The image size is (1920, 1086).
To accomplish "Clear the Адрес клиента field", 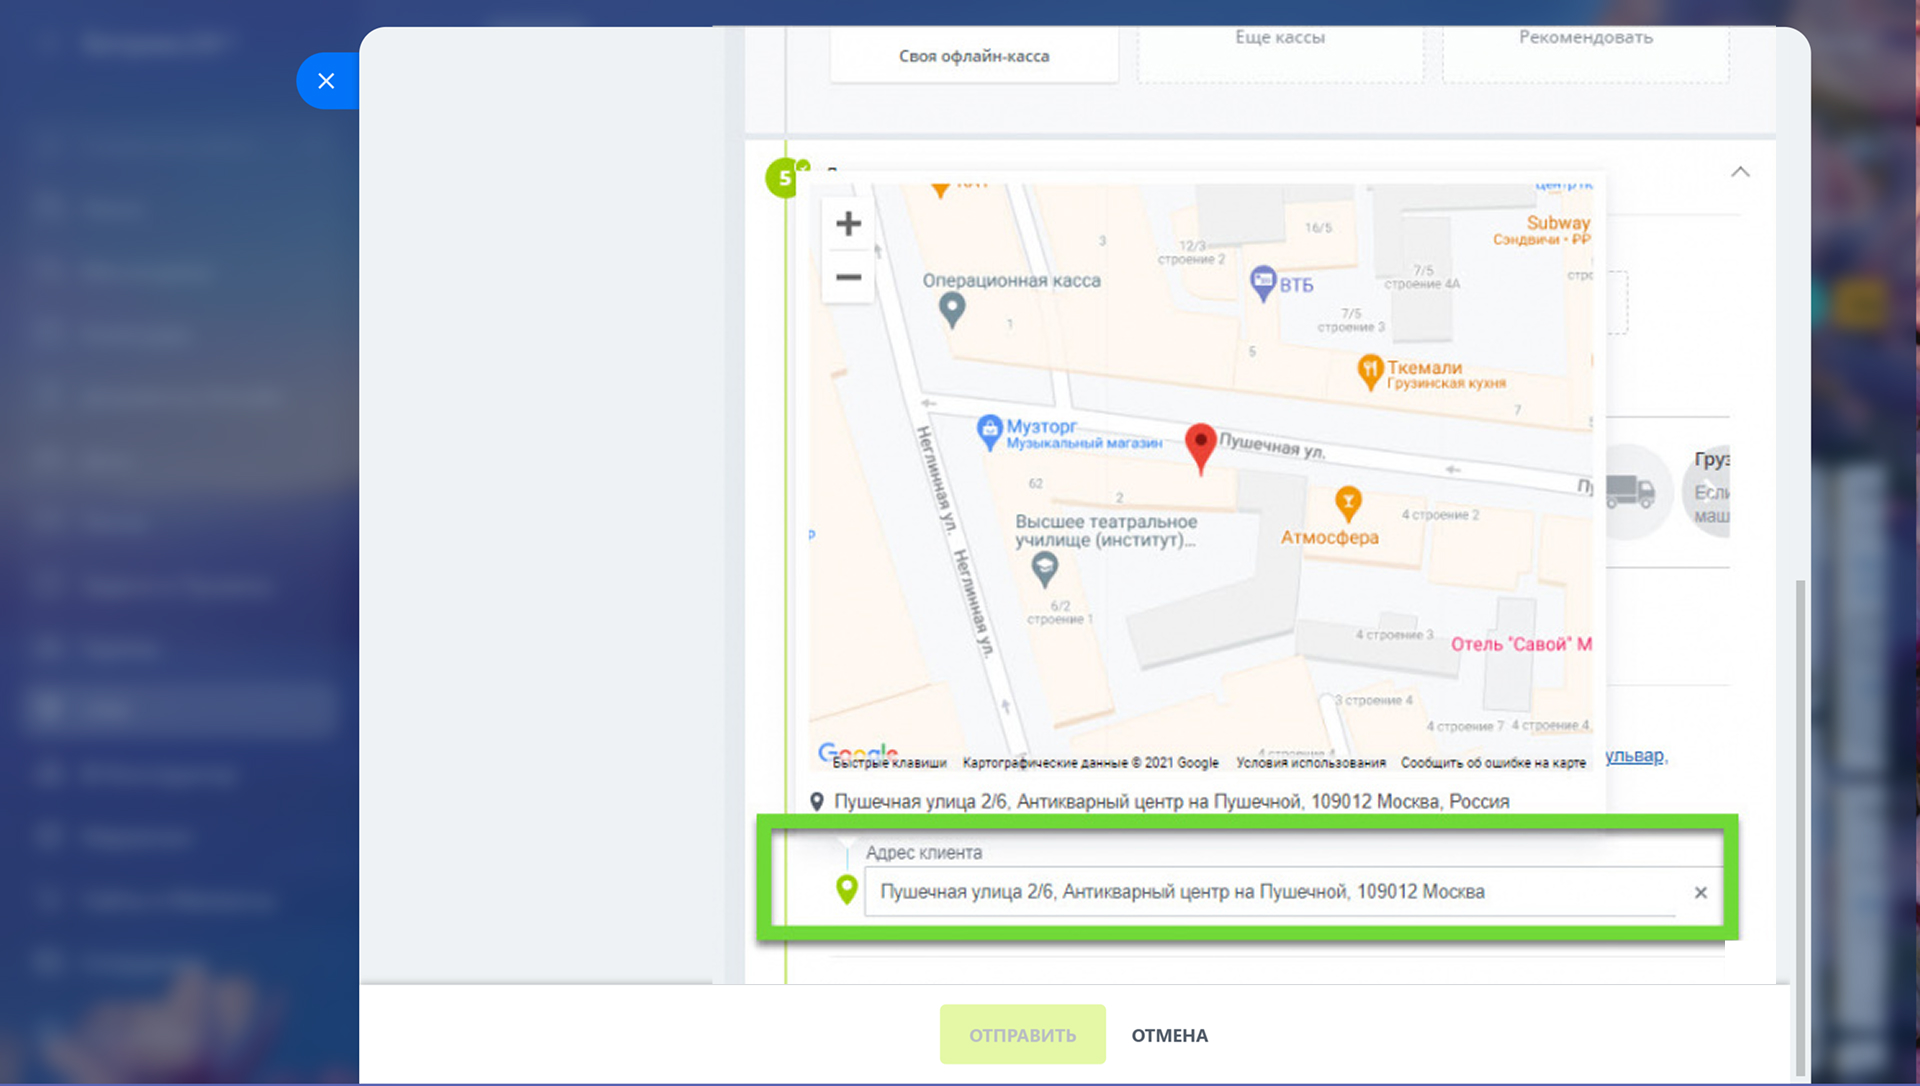I will (1700, 892).
